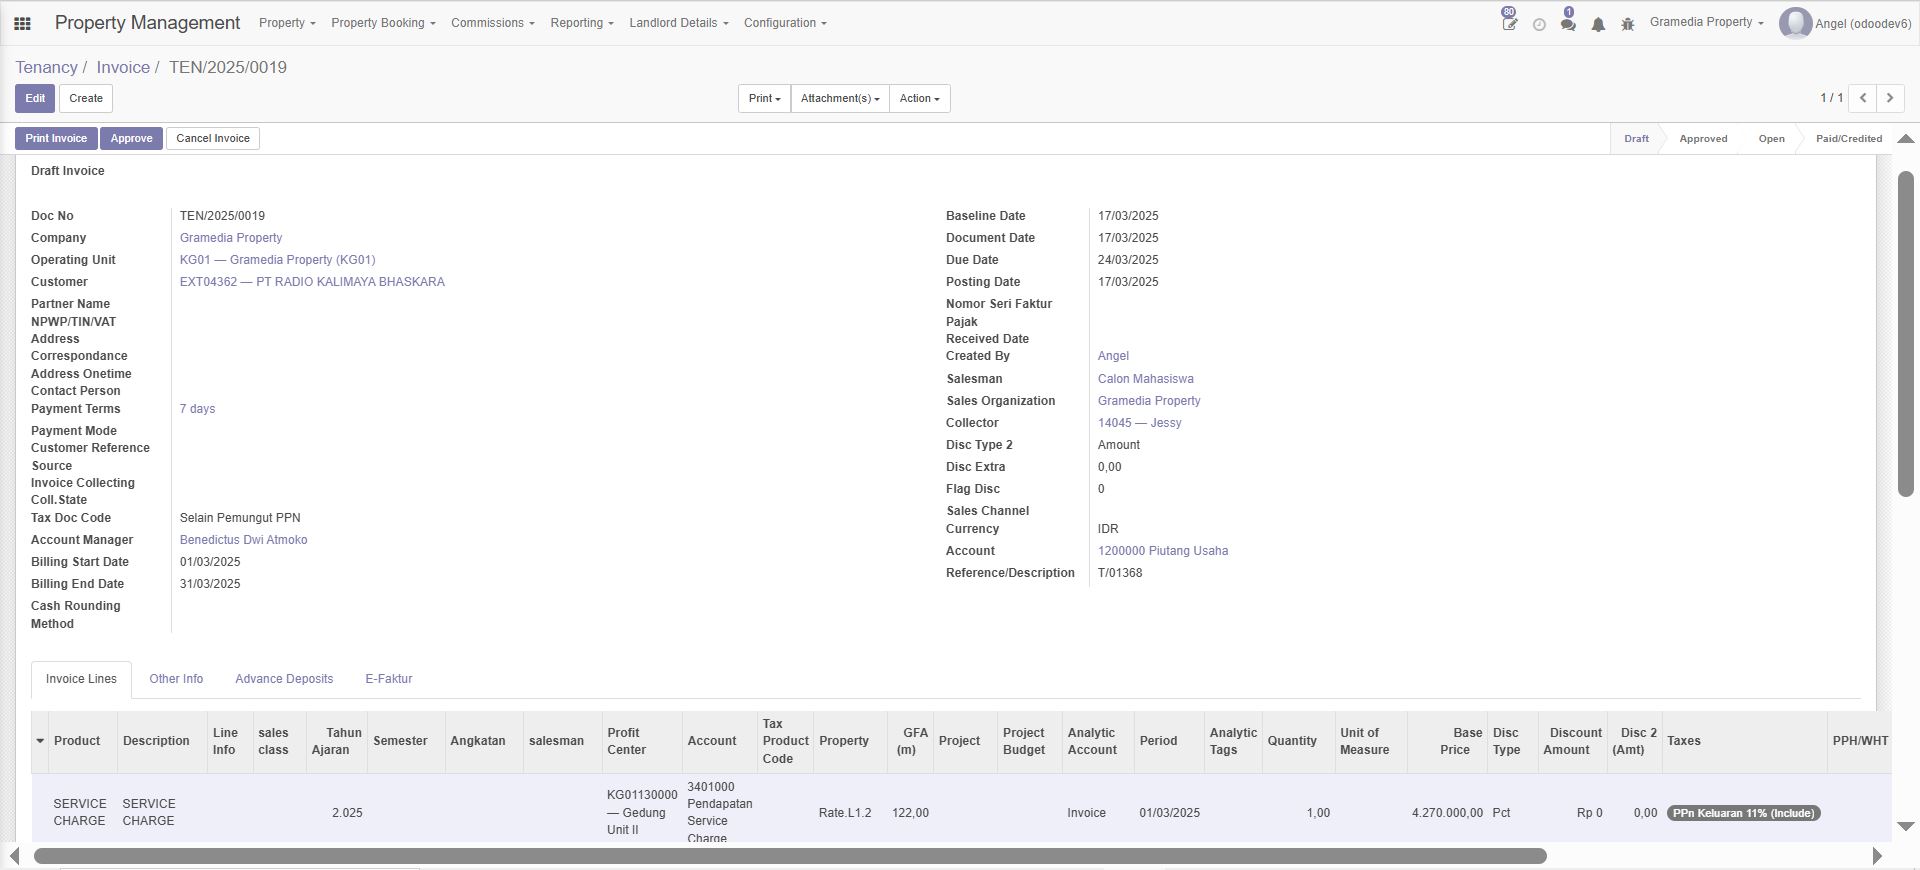Sort by Base Price column header
The height and width of the screenshot is (870, 1920).
pos(1446,741)
